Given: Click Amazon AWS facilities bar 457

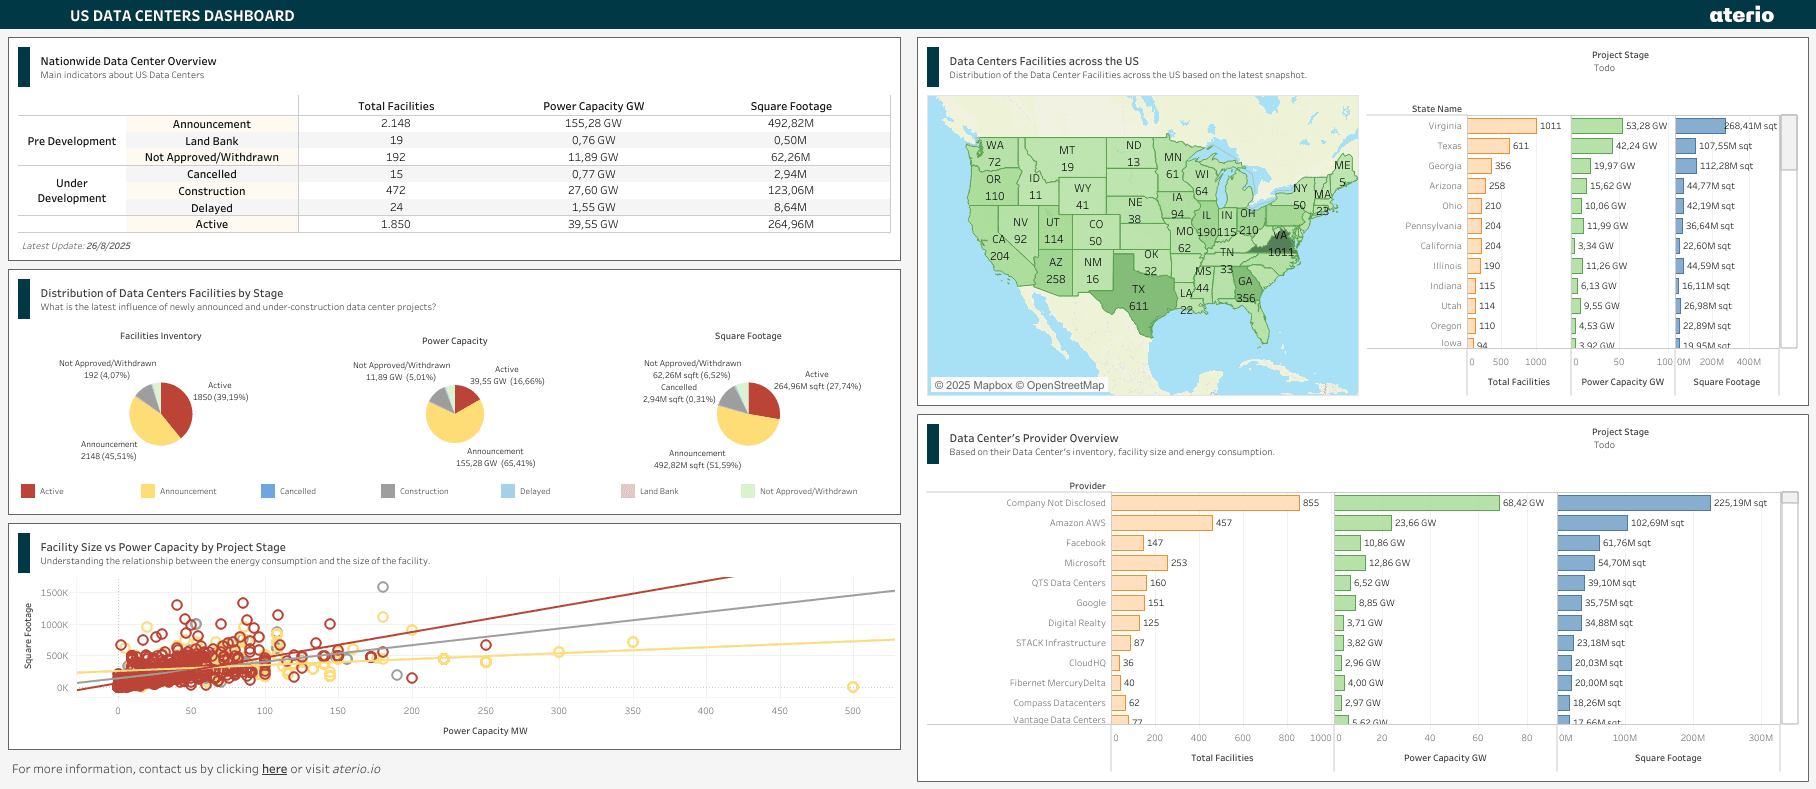Looking at the screenshot, I should coord(1162,523).
